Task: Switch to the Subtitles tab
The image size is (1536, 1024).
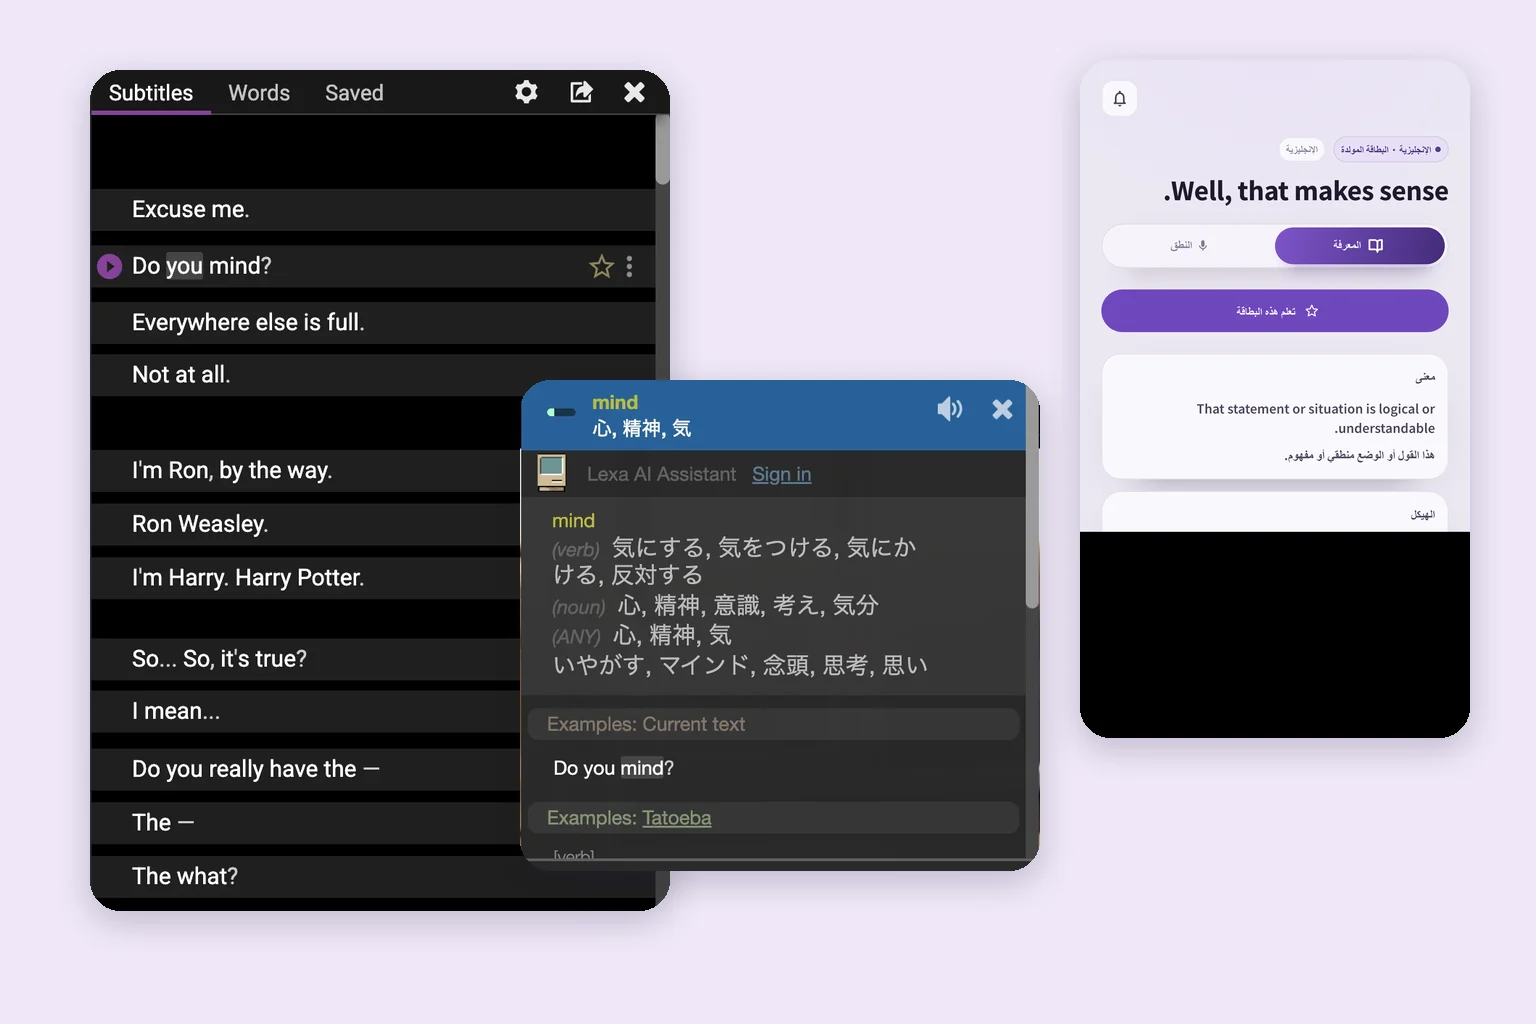Action: coord(151,93)
